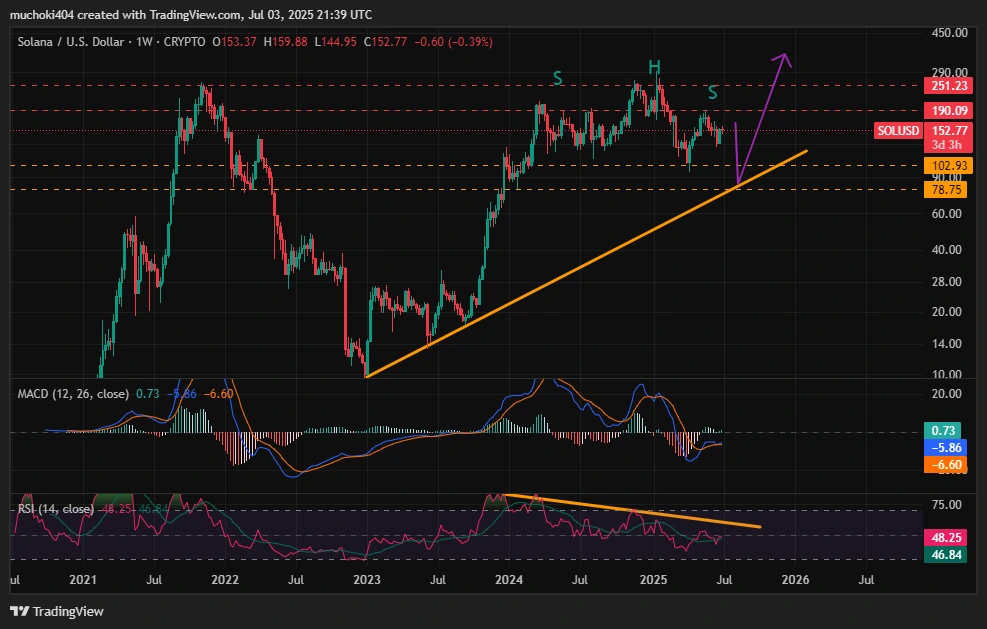This screenshot has height=629, width=987.
Task: Open the MACD (12, 26, close) legend
Action: click(x=73, y=394)
